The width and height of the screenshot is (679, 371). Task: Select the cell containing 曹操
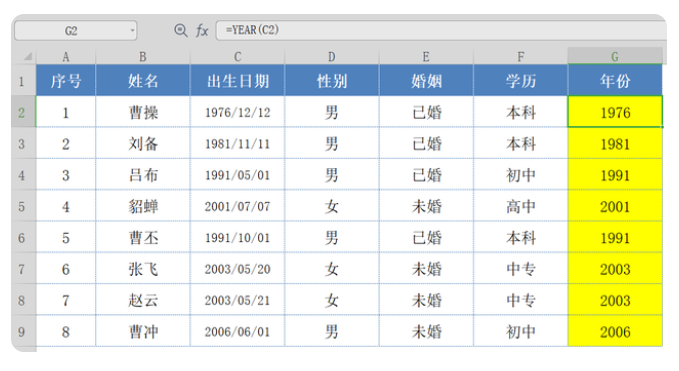click(143, 112)
